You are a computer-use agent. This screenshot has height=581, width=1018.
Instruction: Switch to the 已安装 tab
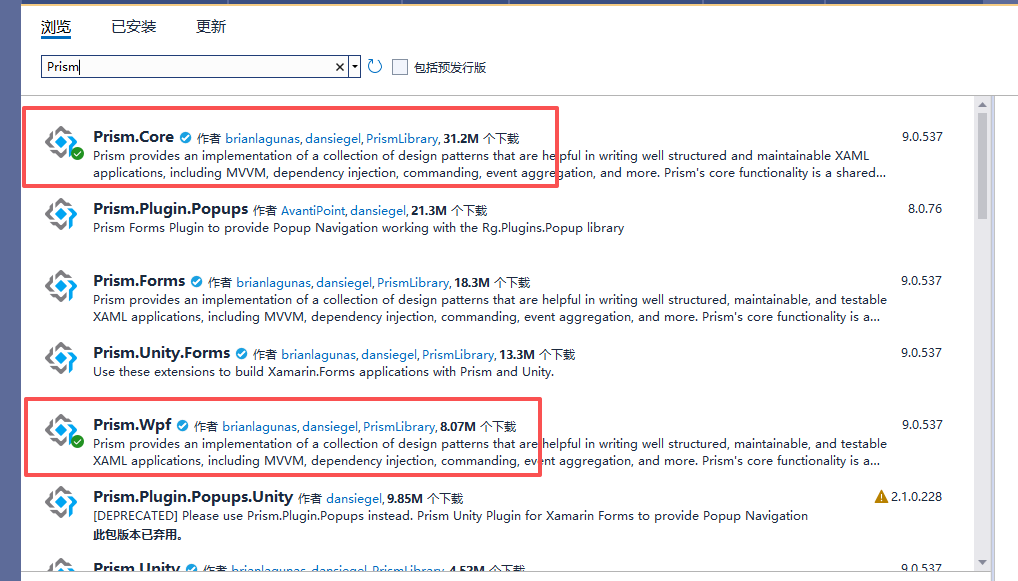click(x=134, y=27)
